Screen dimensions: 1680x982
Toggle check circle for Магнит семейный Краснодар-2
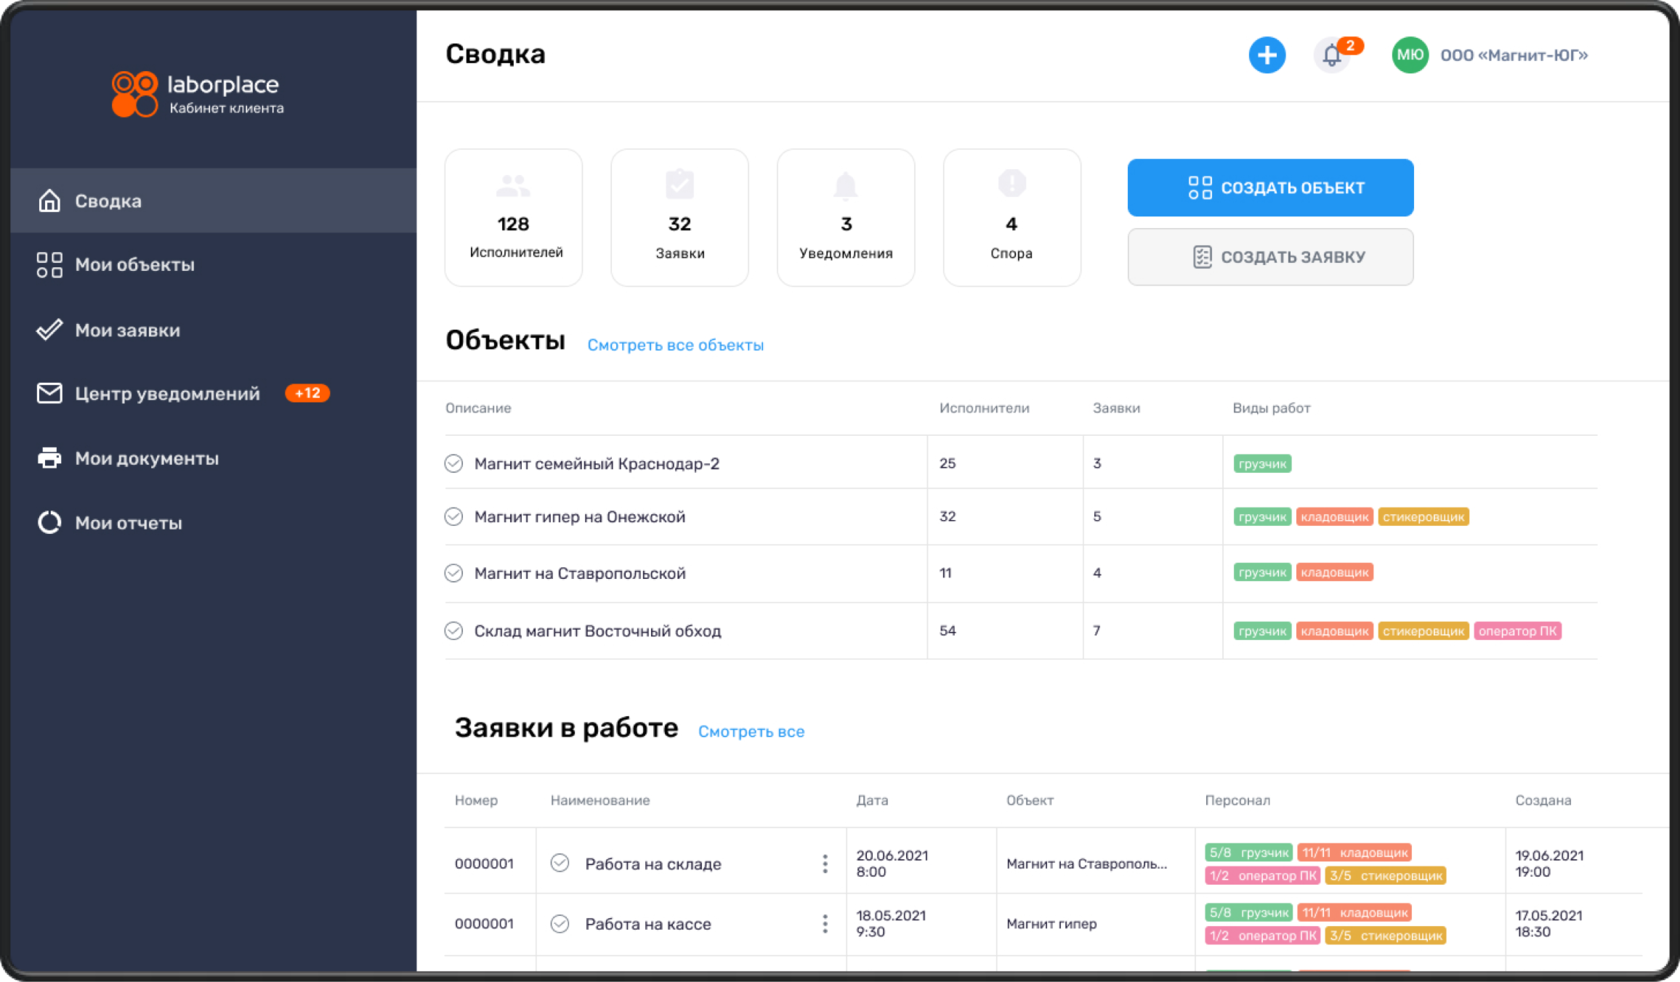[454, 464]
